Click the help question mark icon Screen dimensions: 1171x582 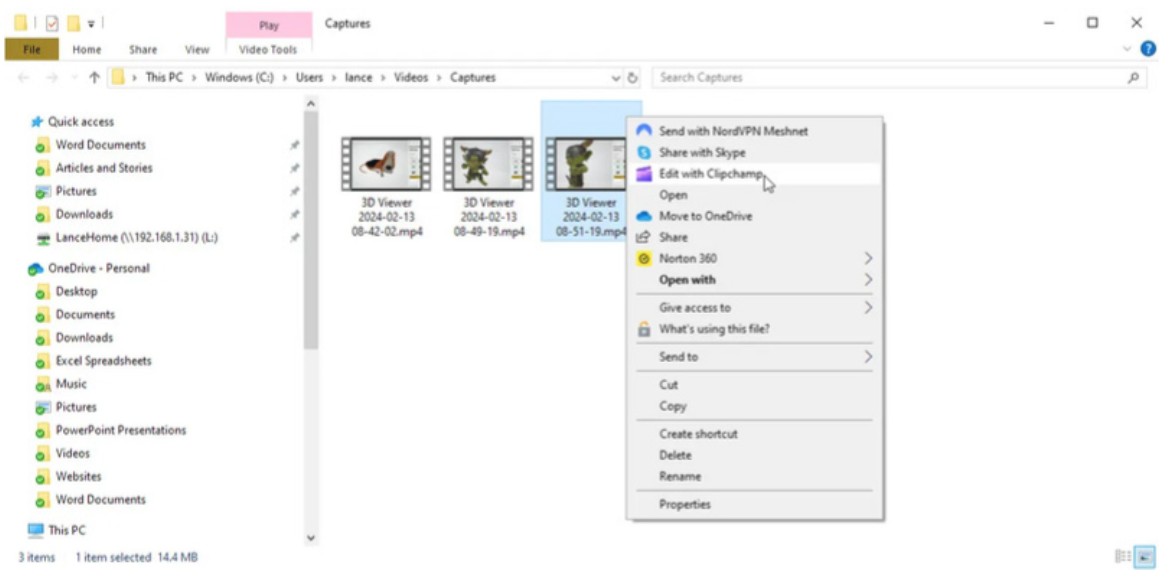(1148, 48)
